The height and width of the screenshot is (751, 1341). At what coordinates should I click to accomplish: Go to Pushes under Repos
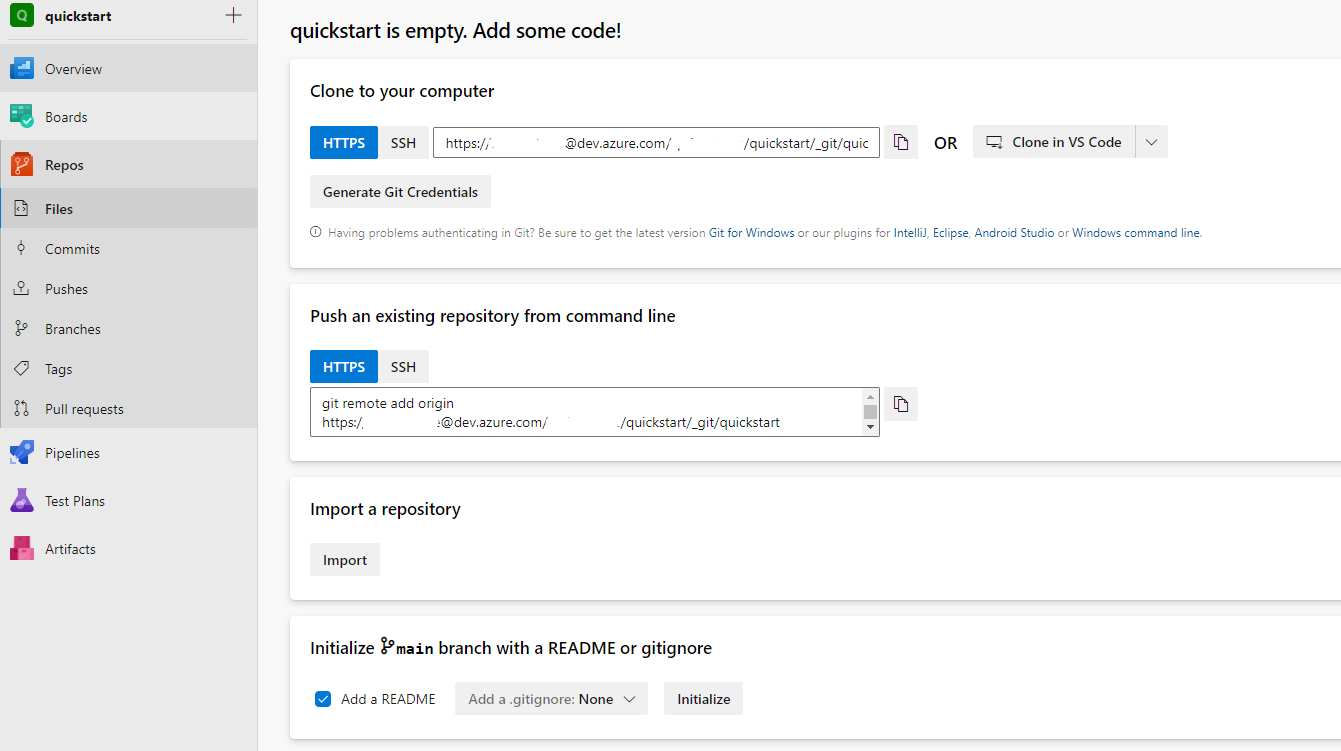(128, 289)
